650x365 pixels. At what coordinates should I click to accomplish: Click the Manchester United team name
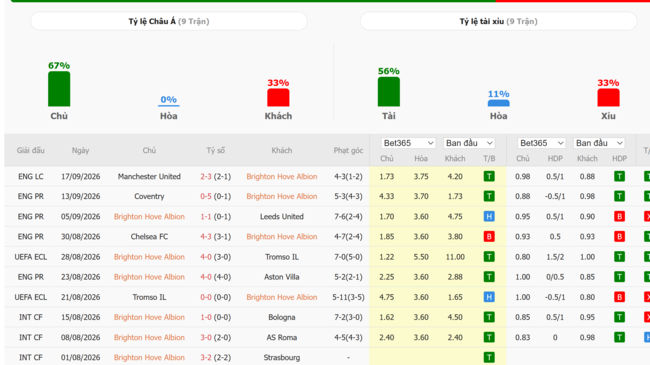(149, 176)
